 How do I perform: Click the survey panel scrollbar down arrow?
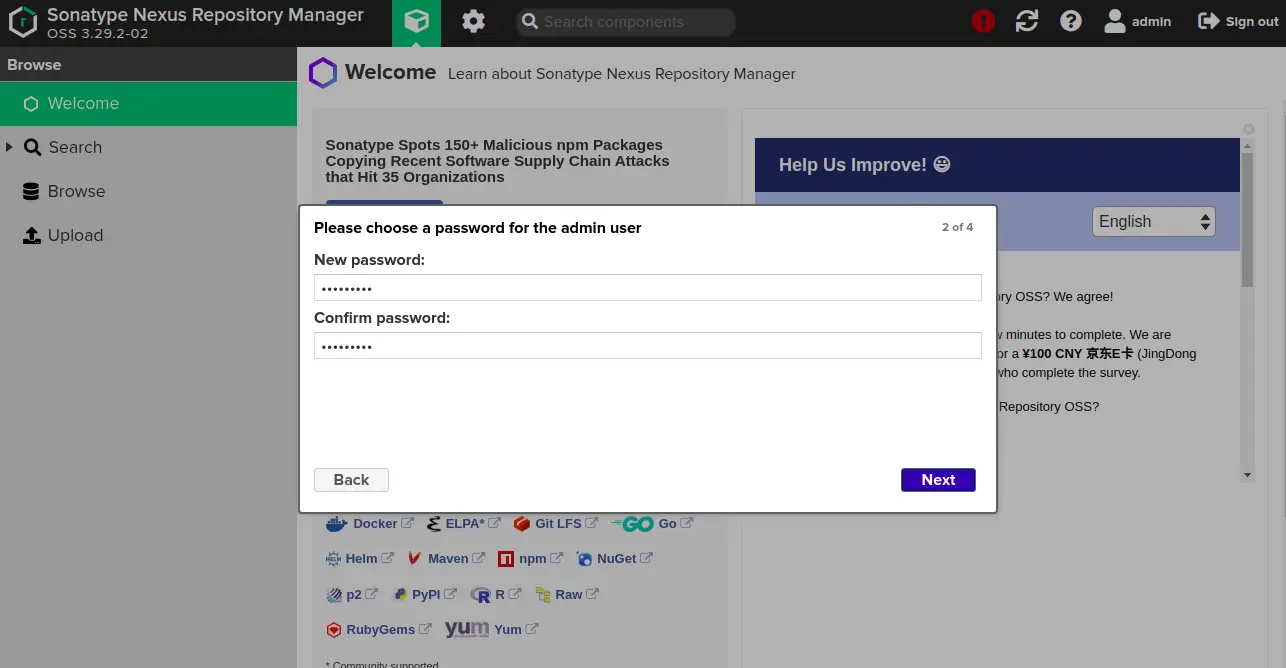pyautogui.click(x=1247, y=475)
